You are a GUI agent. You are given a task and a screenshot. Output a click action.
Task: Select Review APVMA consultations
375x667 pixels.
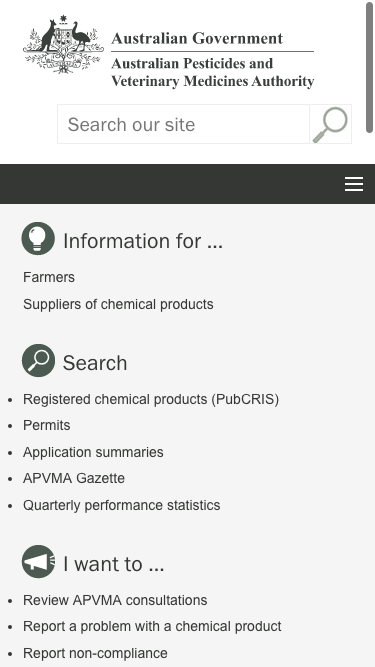pos(115,600)
